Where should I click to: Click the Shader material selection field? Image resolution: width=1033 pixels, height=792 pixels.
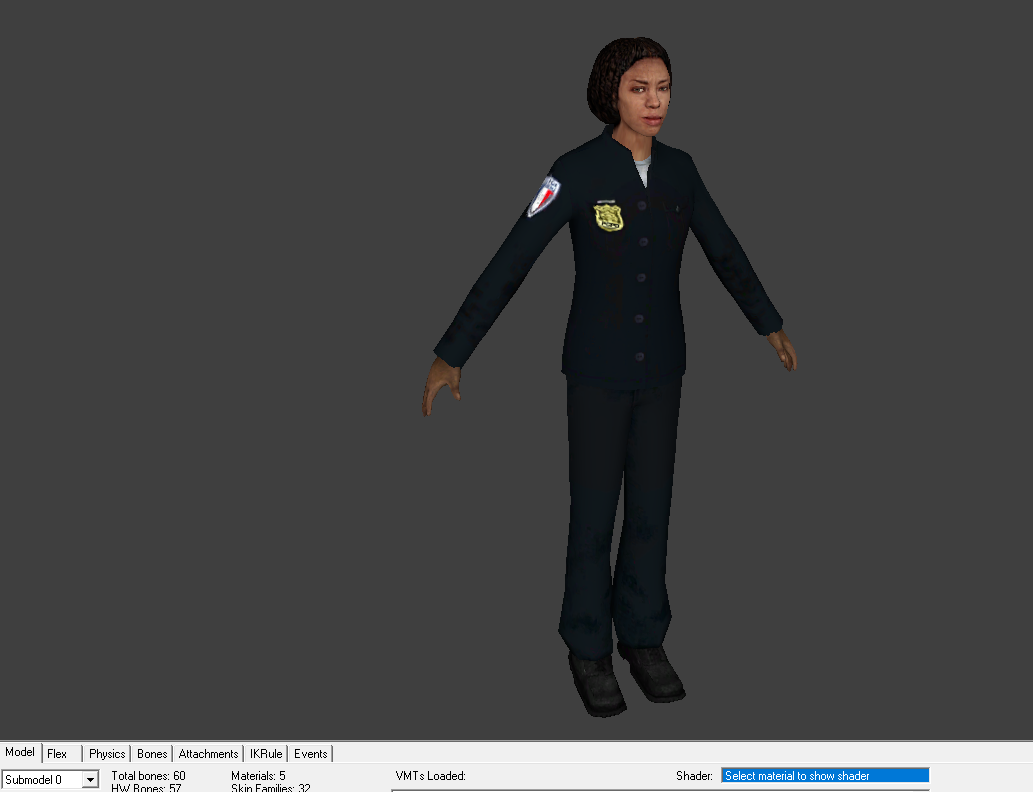click(825, 776)
